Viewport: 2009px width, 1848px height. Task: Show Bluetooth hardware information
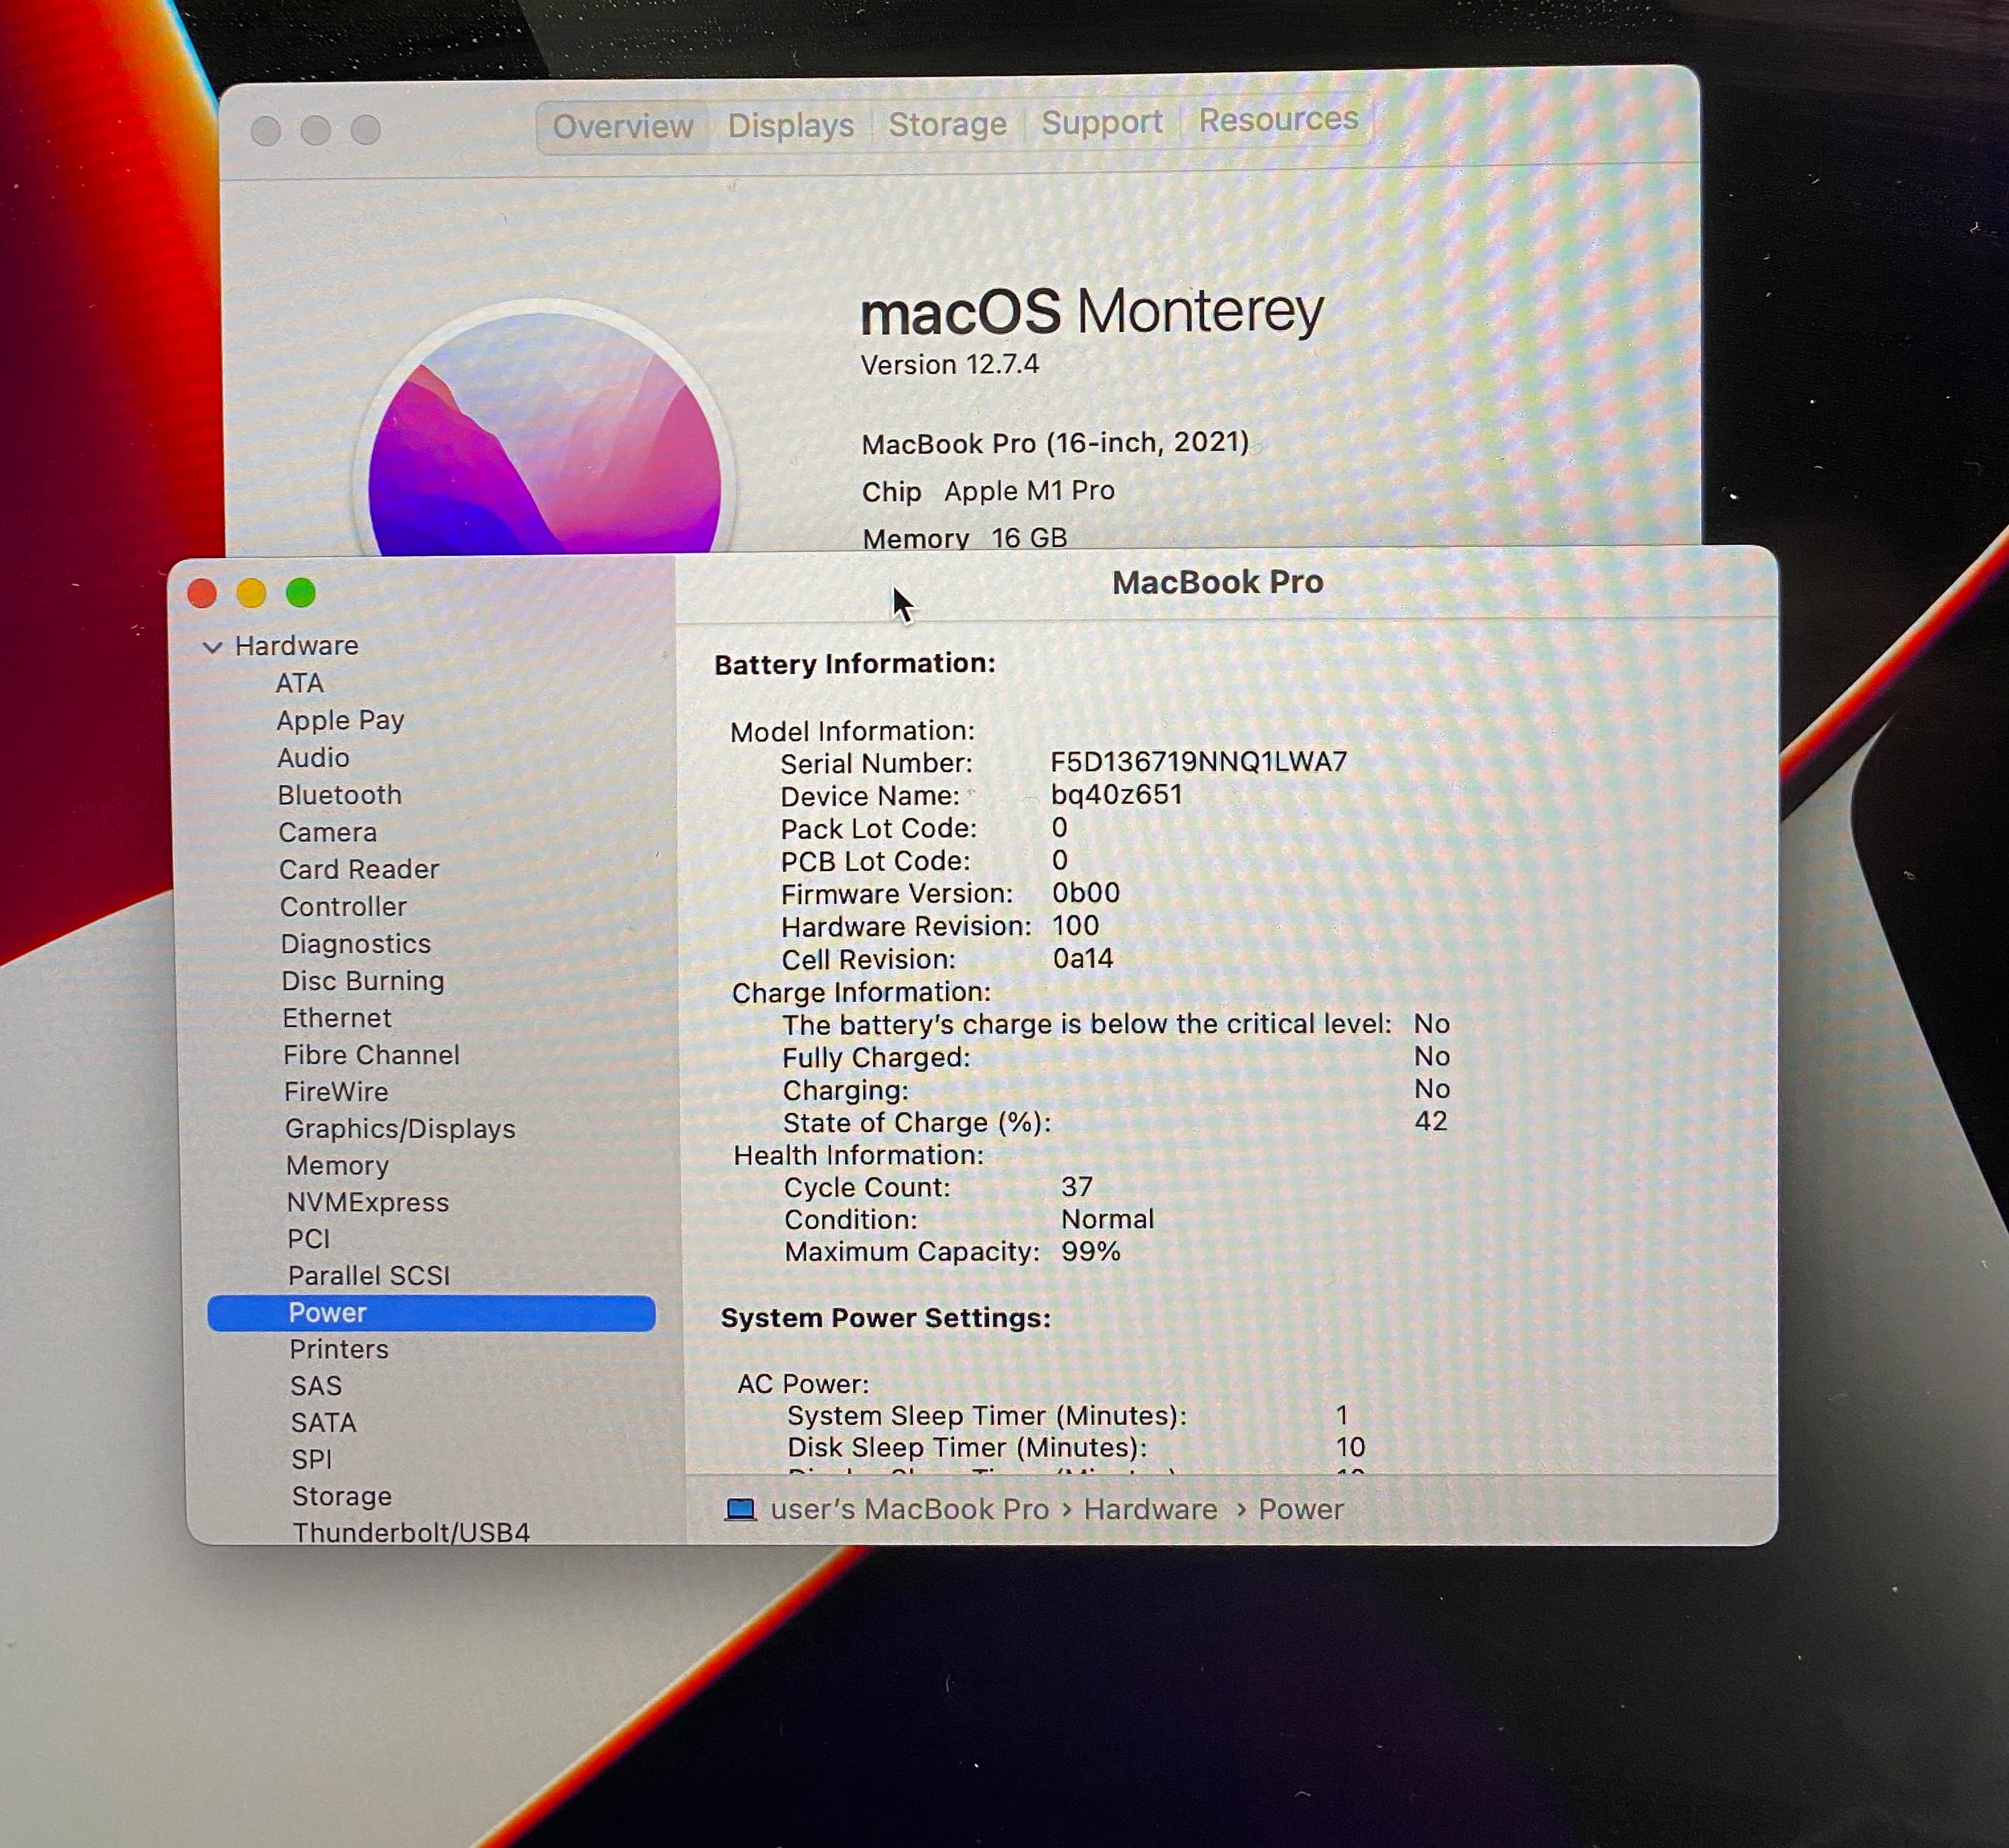[x=340, y=795]
